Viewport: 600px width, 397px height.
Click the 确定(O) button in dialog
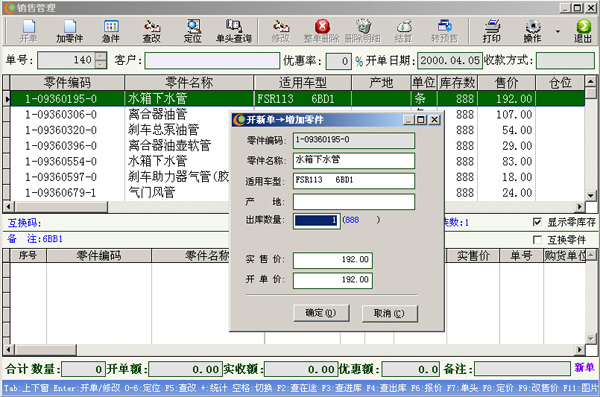click(321, 313)
